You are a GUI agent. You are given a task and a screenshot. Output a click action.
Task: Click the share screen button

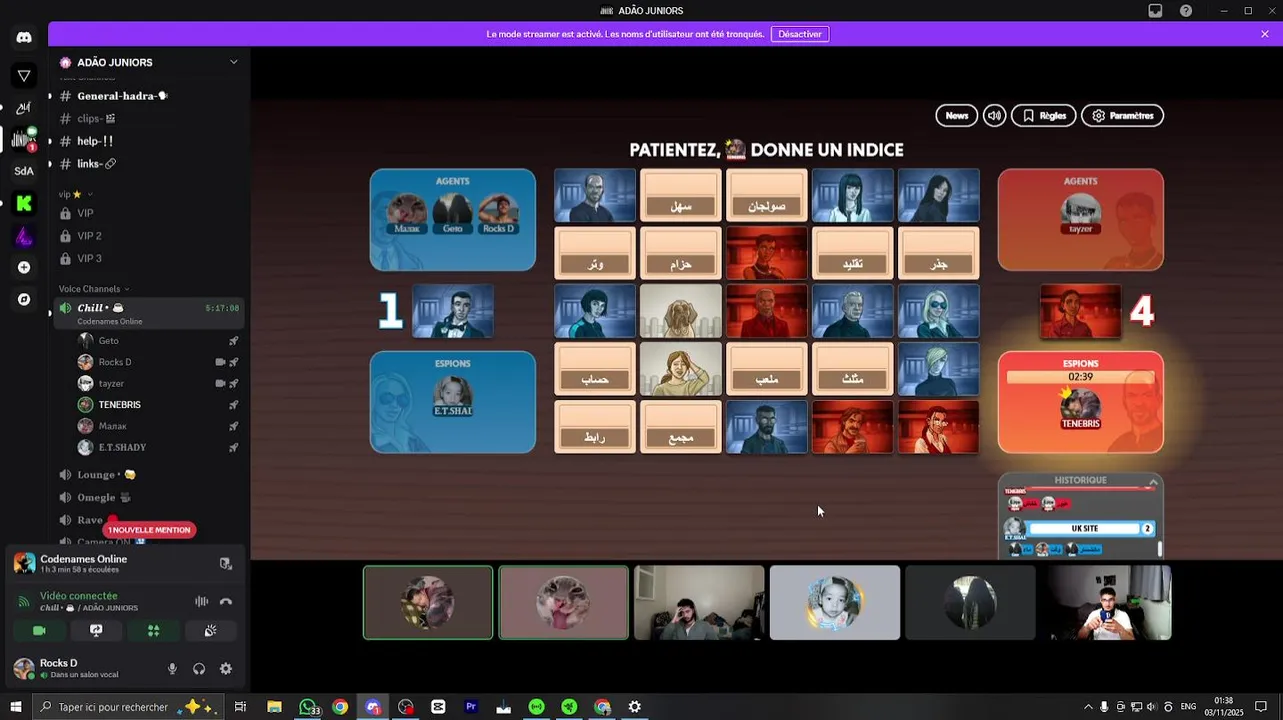tap(96, 631)
